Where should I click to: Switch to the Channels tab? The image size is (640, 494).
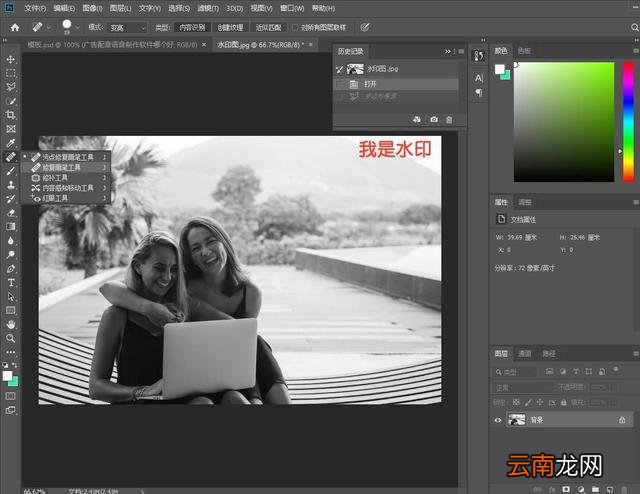tap(524, 354)
